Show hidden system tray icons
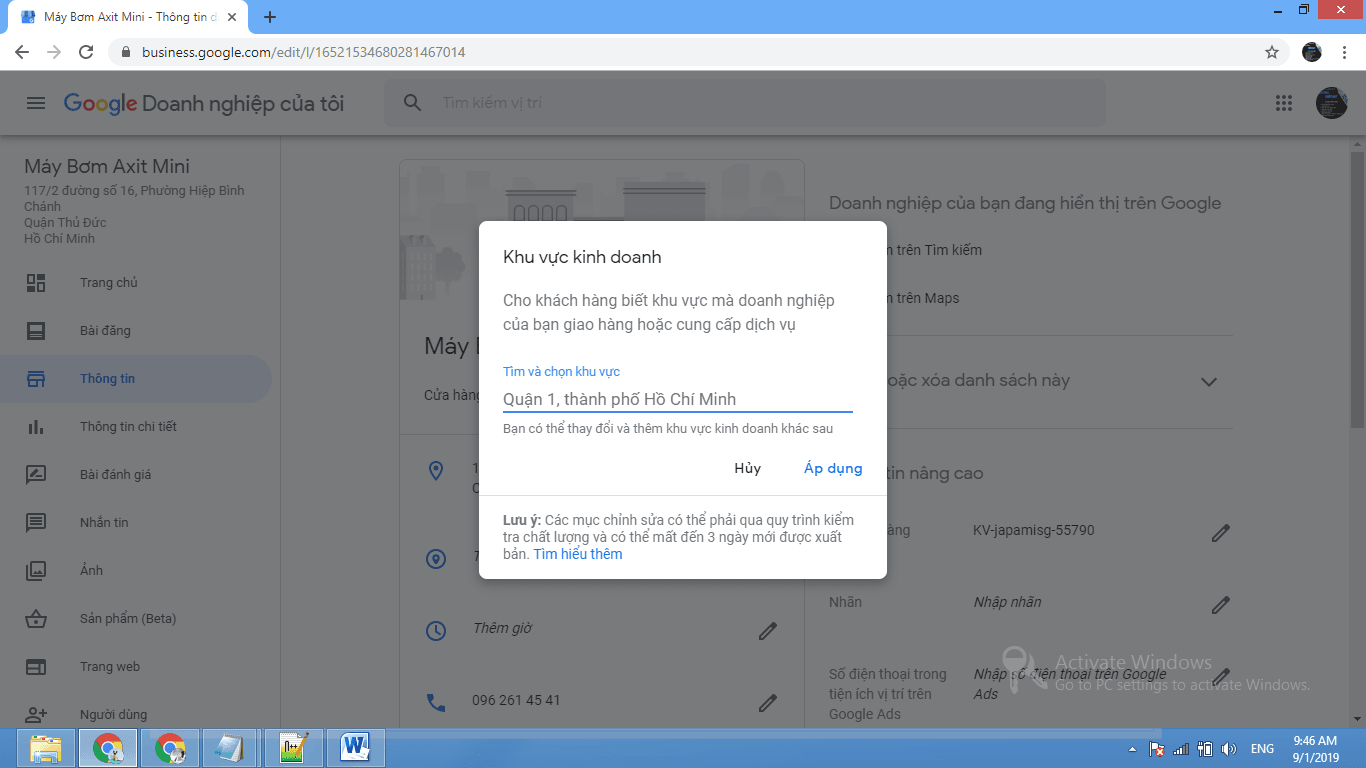1366x768 pixels. [x=1132, y=749]
